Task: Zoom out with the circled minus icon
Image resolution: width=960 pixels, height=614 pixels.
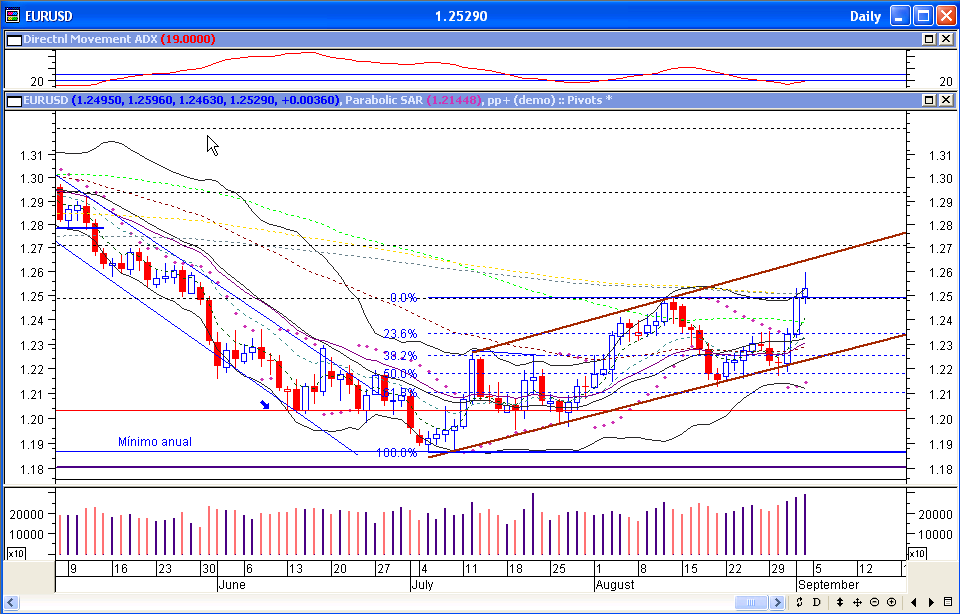Action: tap(874, 602)
